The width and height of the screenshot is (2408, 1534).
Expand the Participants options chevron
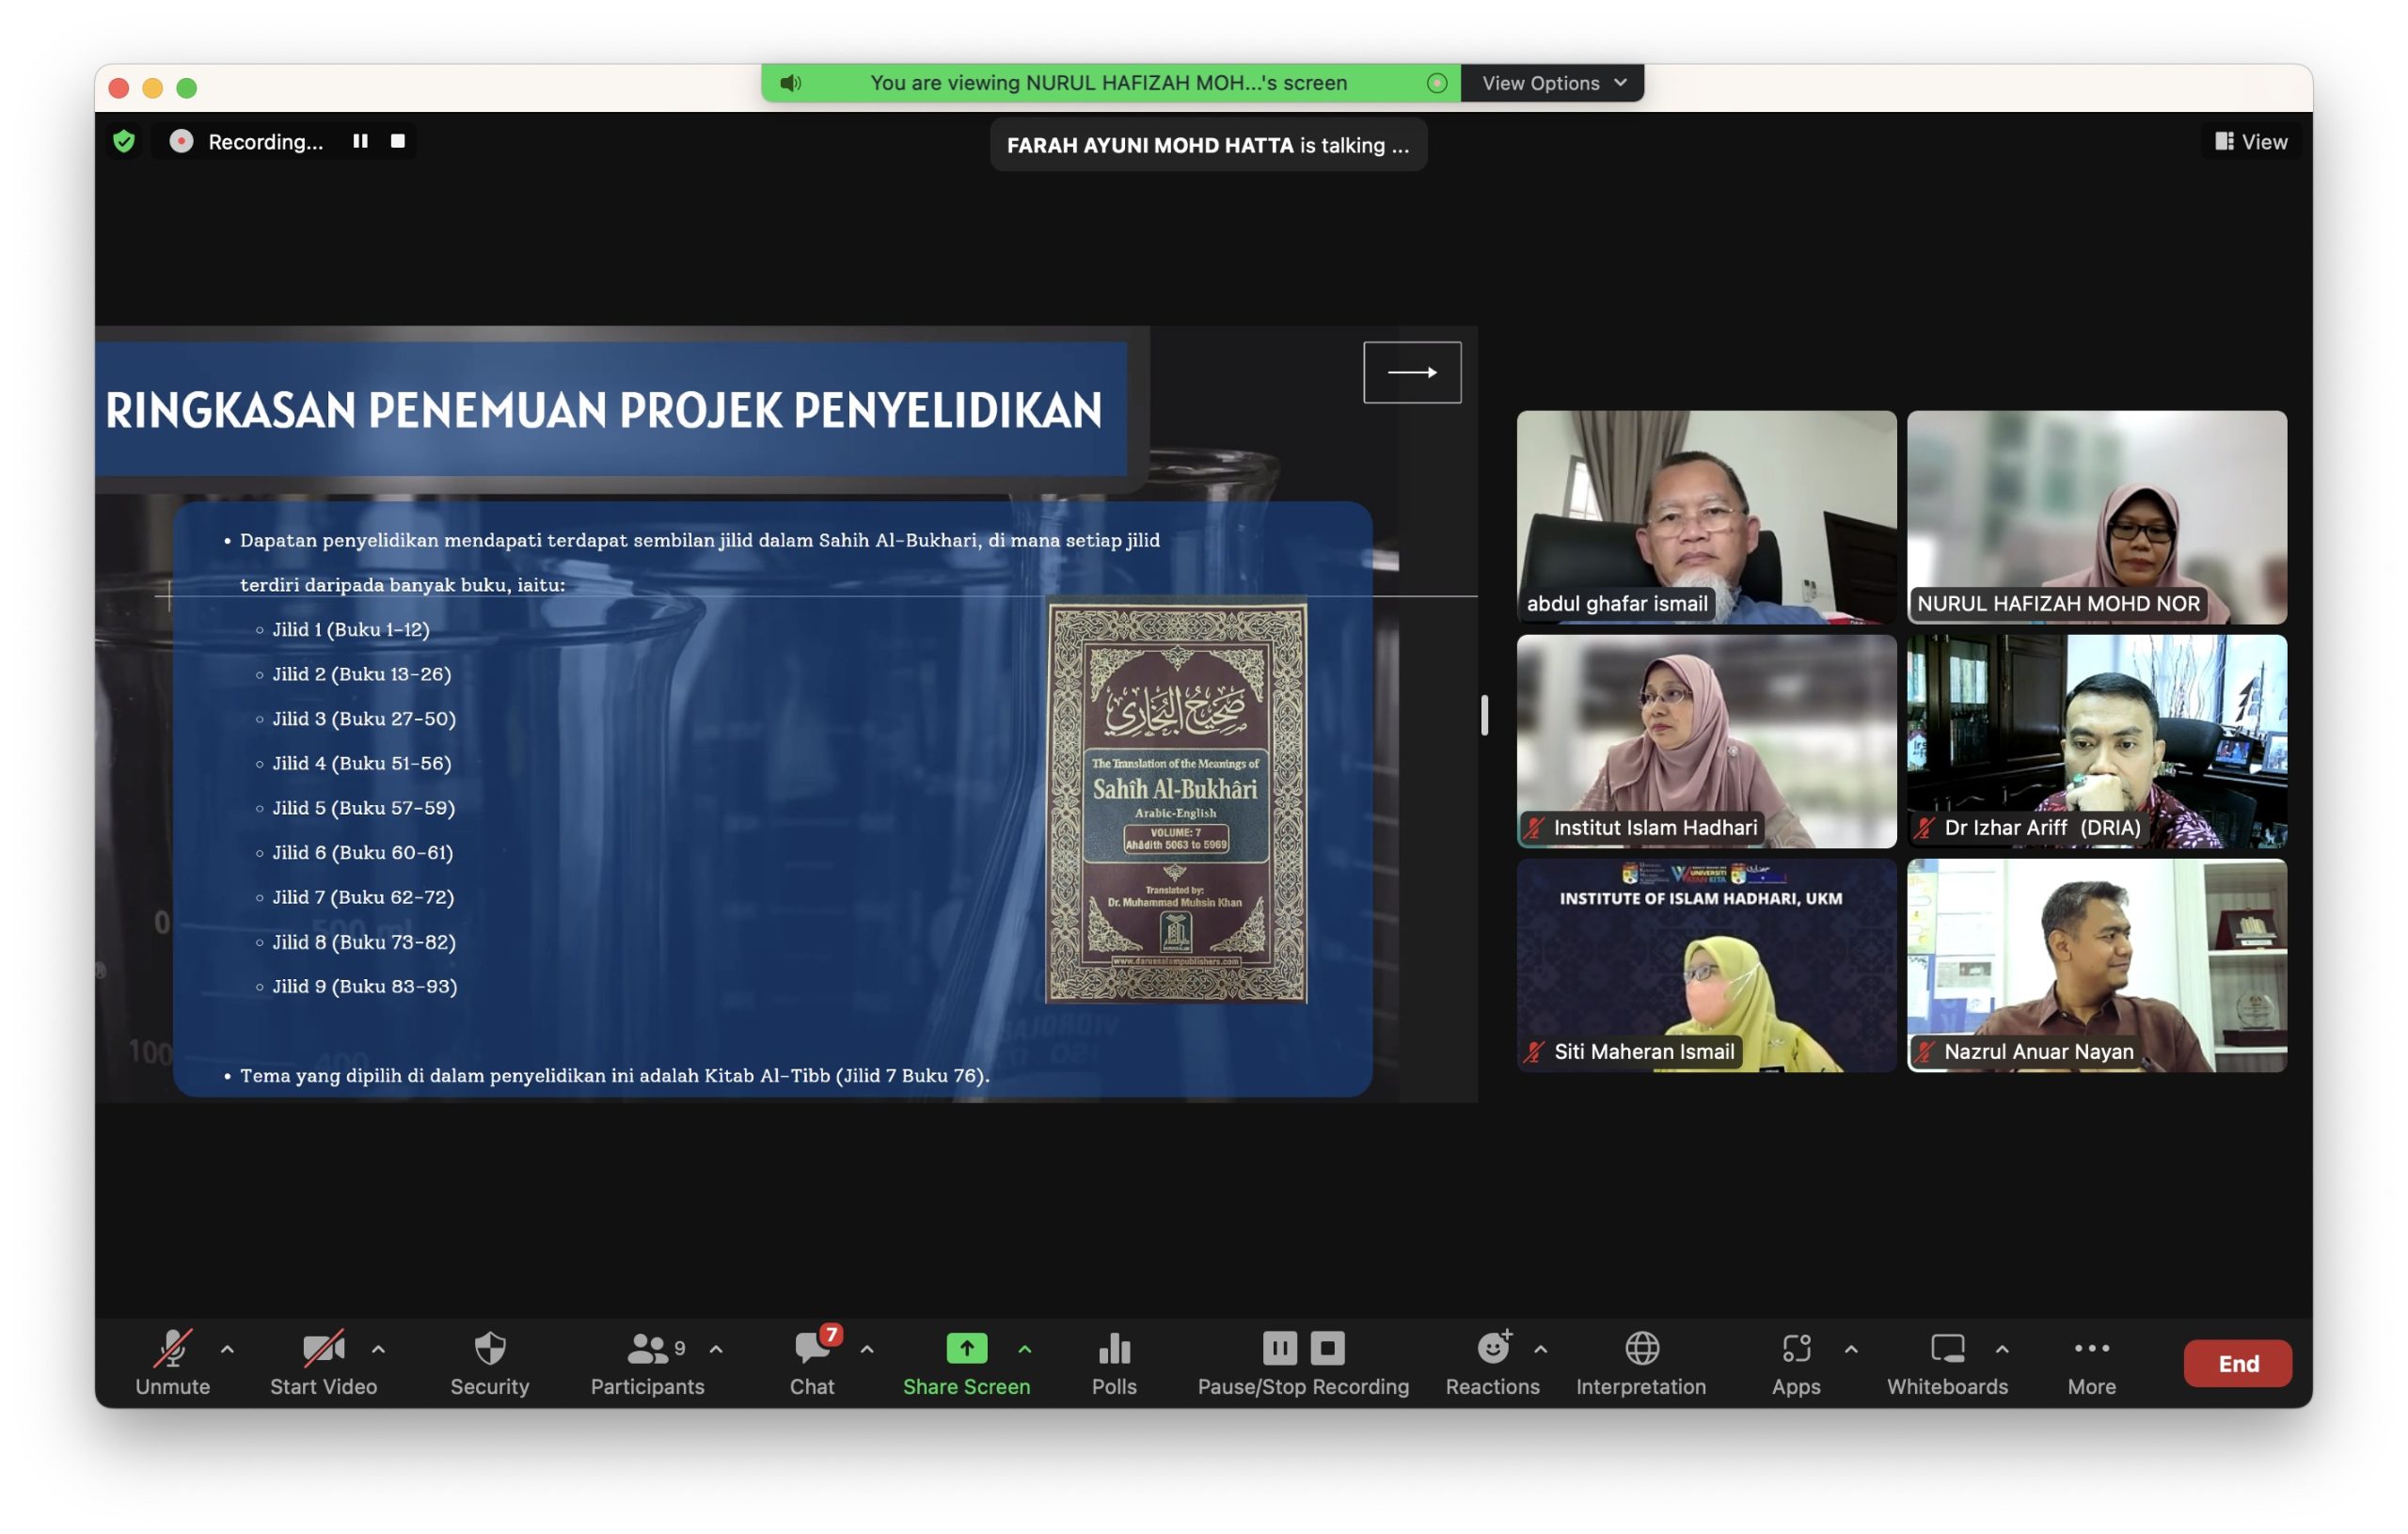coord(716,1349)
